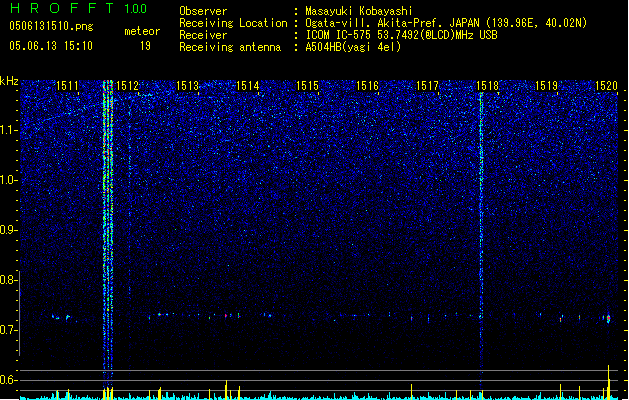The image size is (629, 400).
Task: Click the 1.0 kHz frequency label
Action: [x=9, y=180]
